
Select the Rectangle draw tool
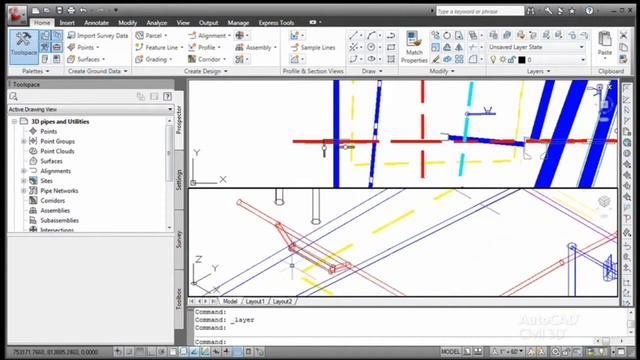391,47
